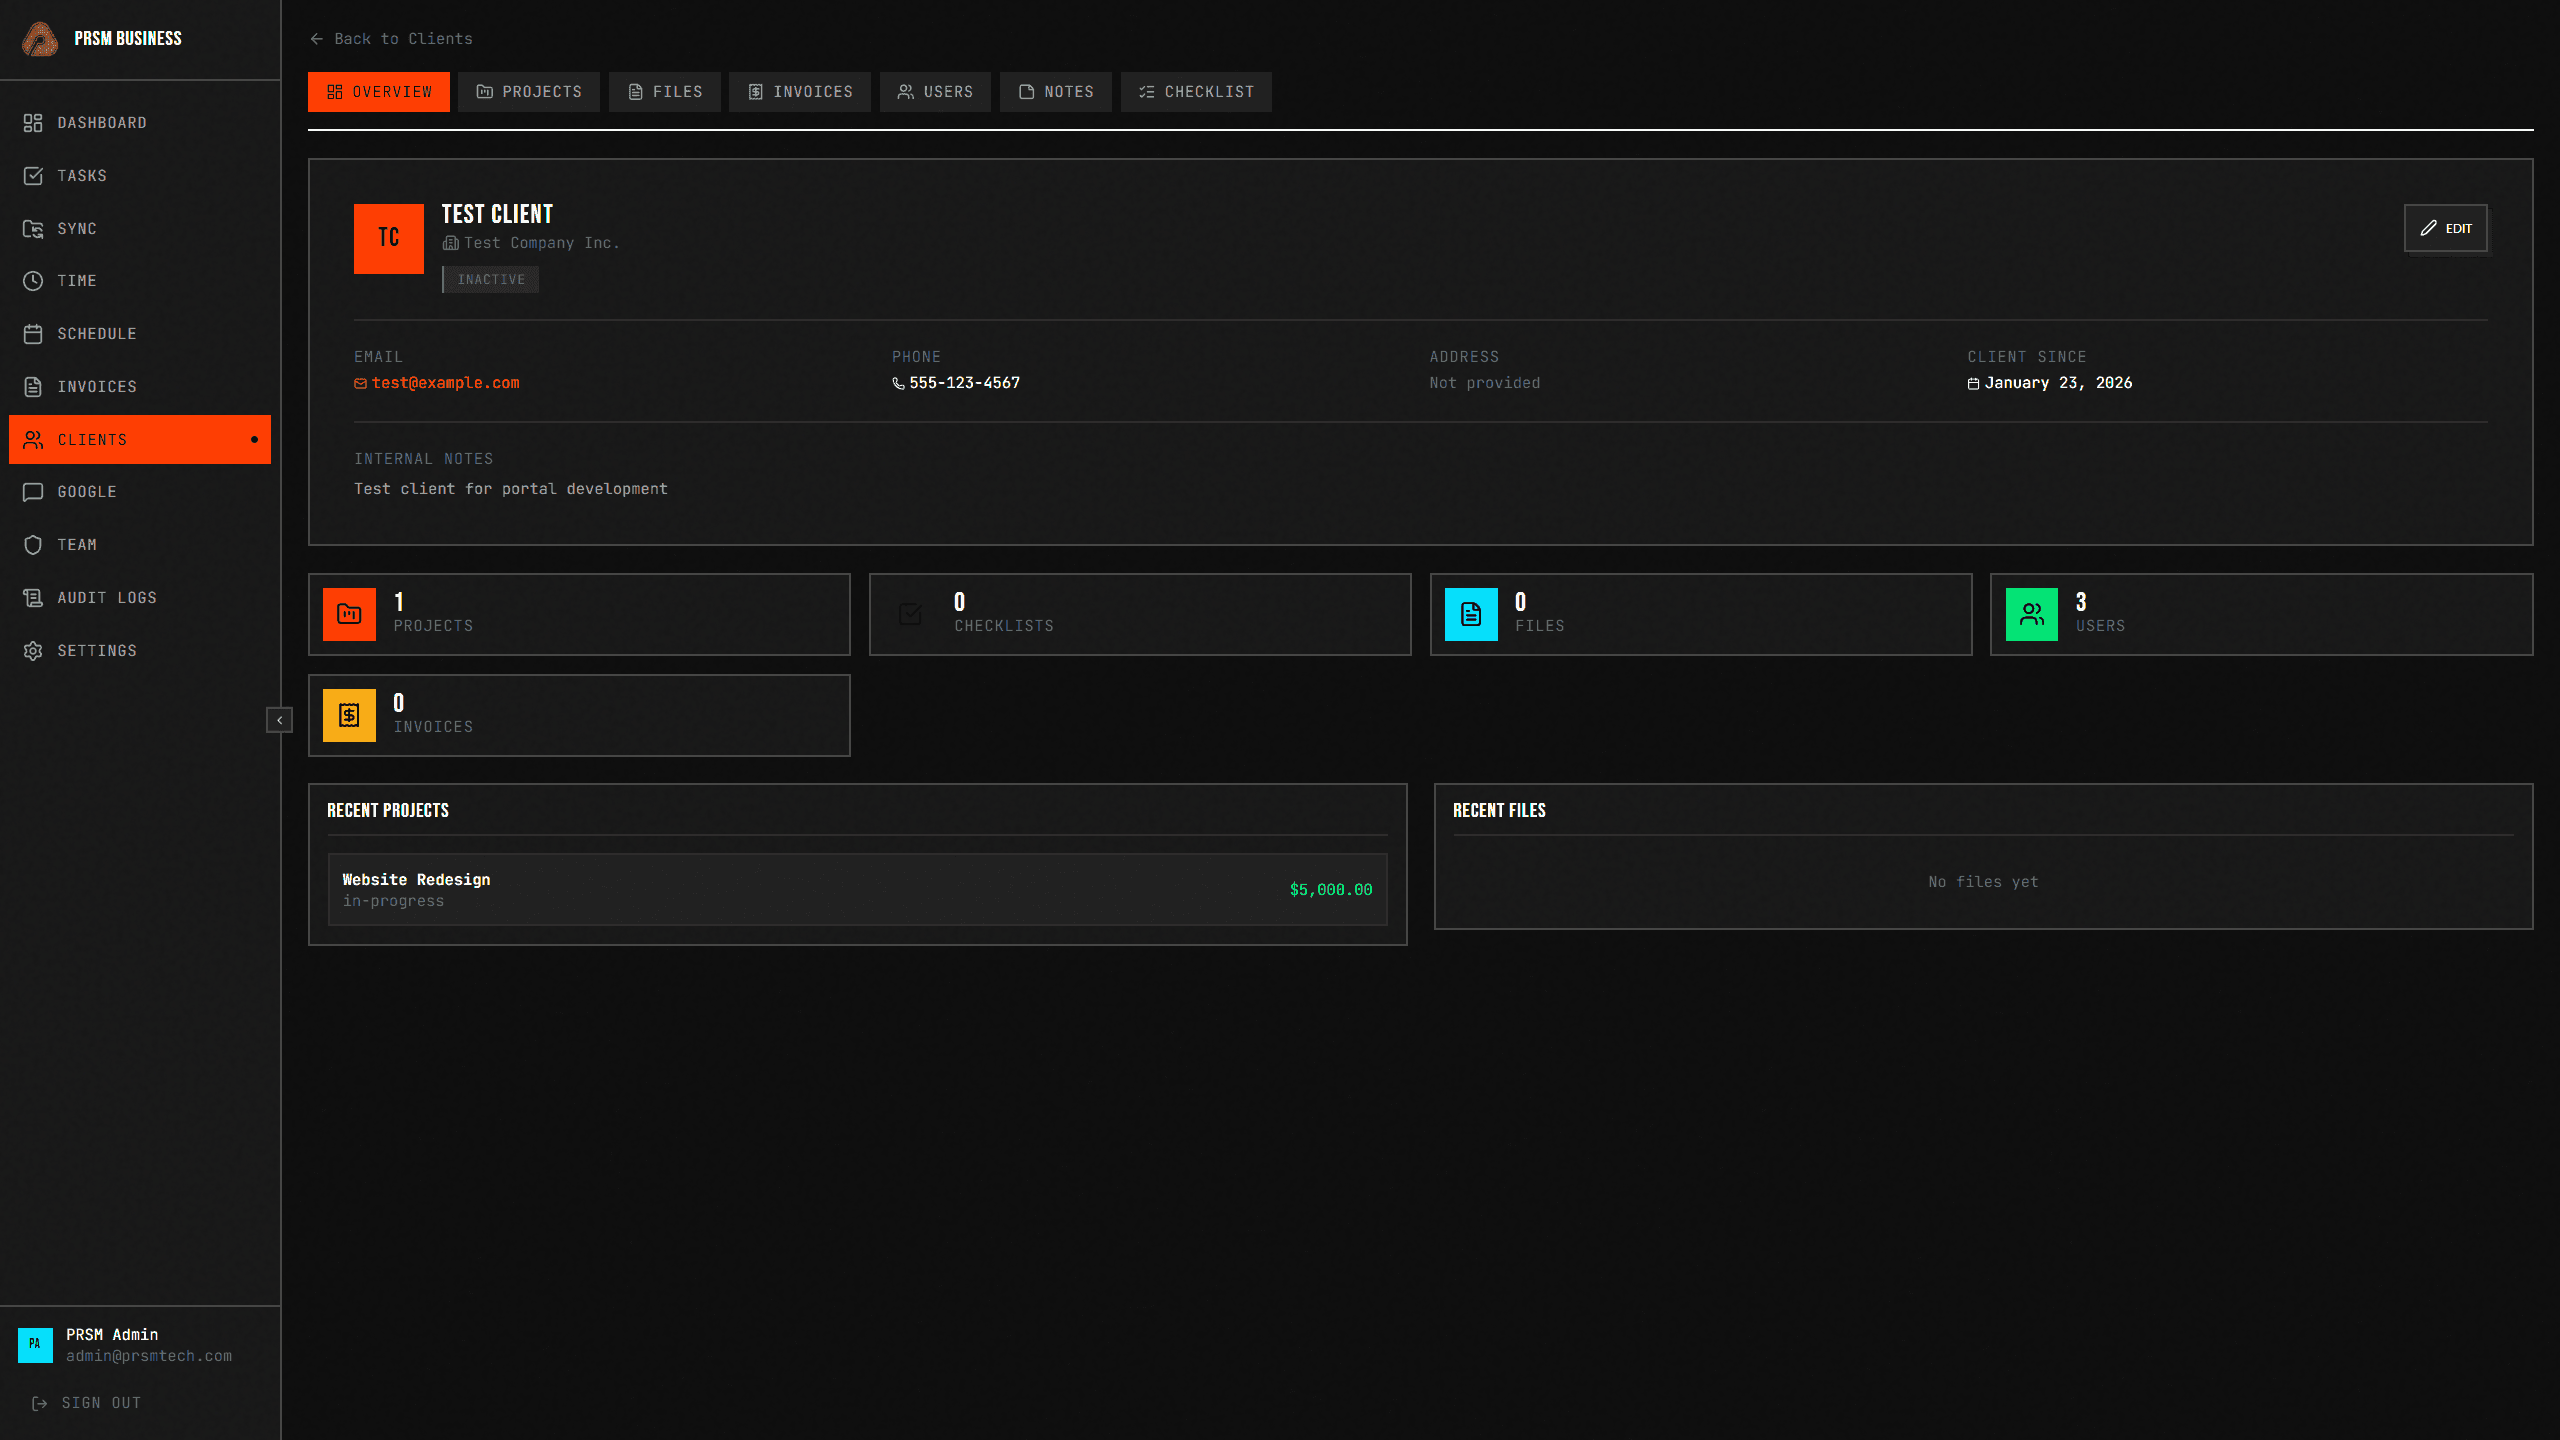Click the yellow Invoices receipt stat icon
Image resolution: width=2560 pixels, height=1440 pixels.
tap(349, 715)
